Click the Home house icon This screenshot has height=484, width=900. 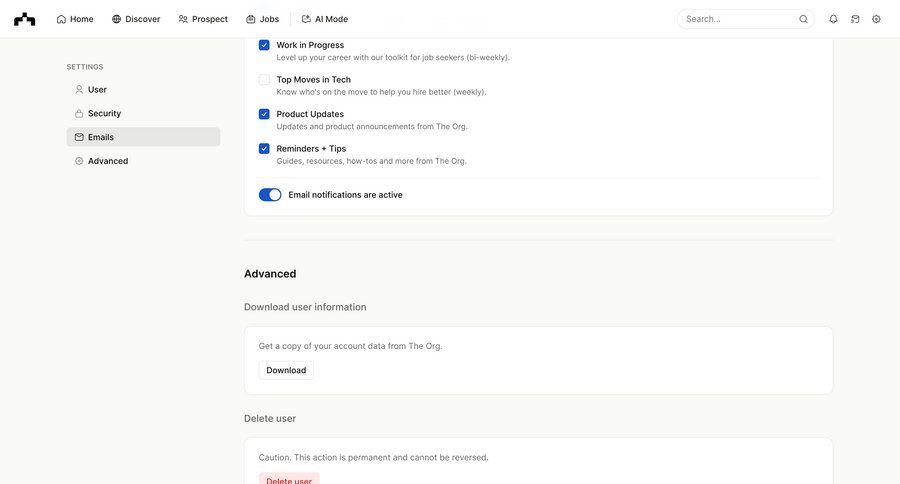61,19
